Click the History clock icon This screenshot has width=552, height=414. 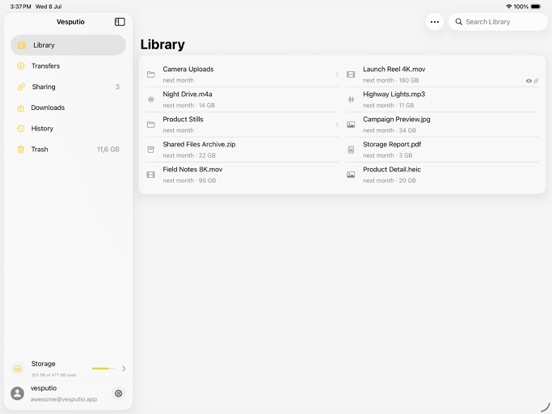[x=21, y=128]
